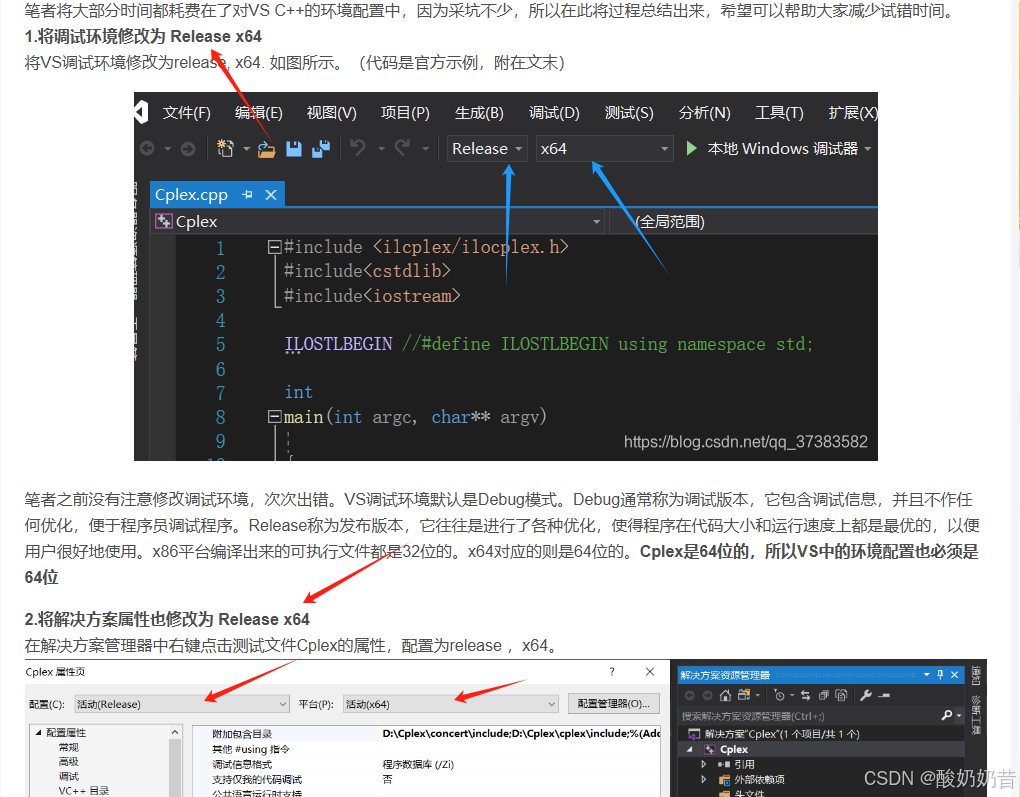Pin the Cplex.cpp tab with pin icon
The width and height of the screenshot is (1020, 797).
[x=247, y=195]
